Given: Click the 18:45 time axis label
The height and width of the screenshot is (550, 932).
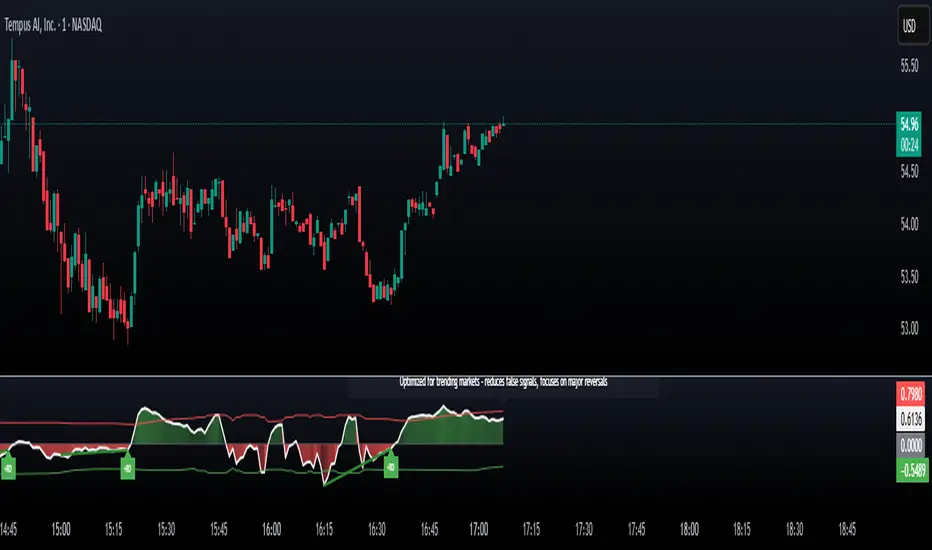Looking at the screenshot, I should coord(846,529).
